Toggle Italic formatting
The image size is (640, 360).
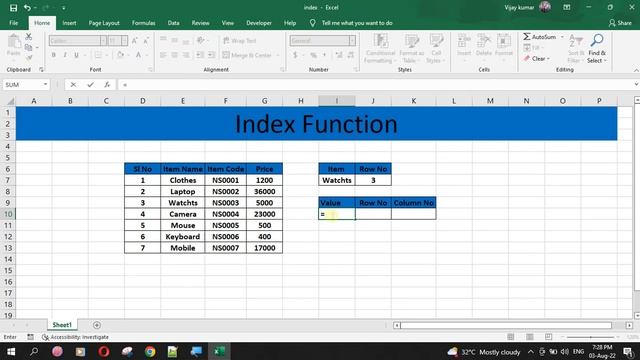65,55
